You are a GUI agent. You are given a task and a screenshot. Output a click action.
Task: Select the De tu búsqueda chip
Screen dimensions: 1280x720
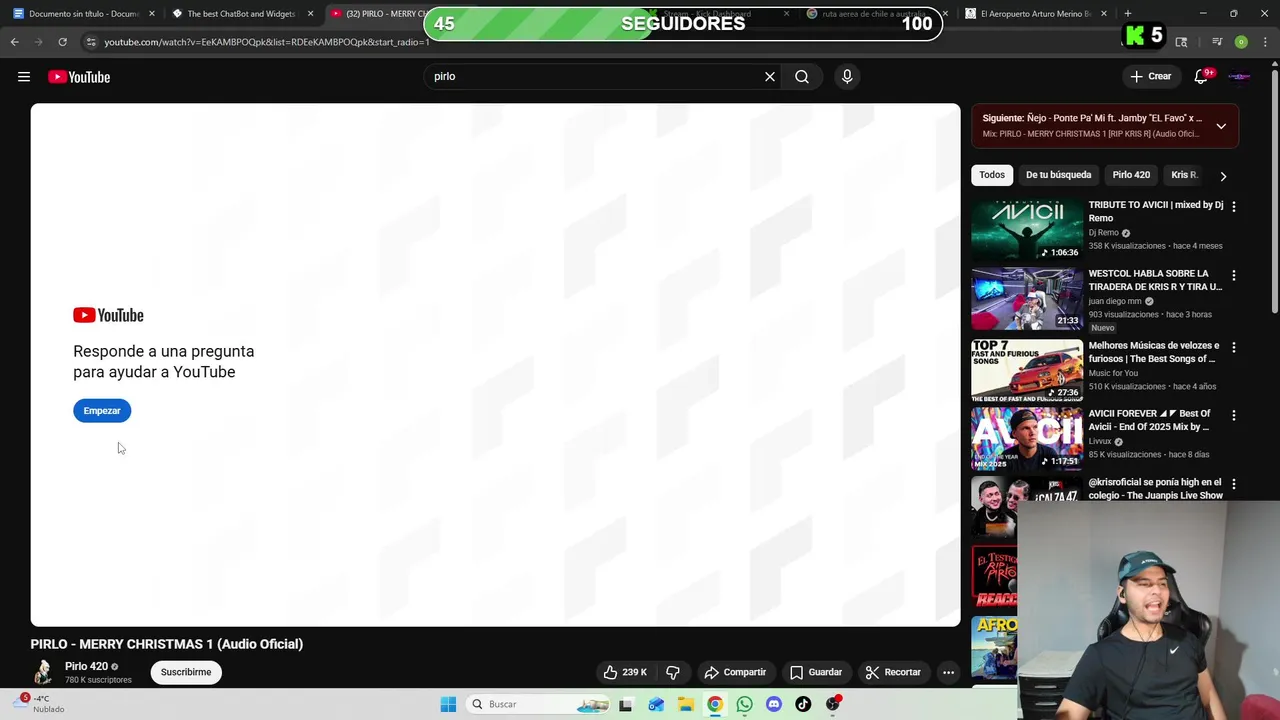(1058, 175)
